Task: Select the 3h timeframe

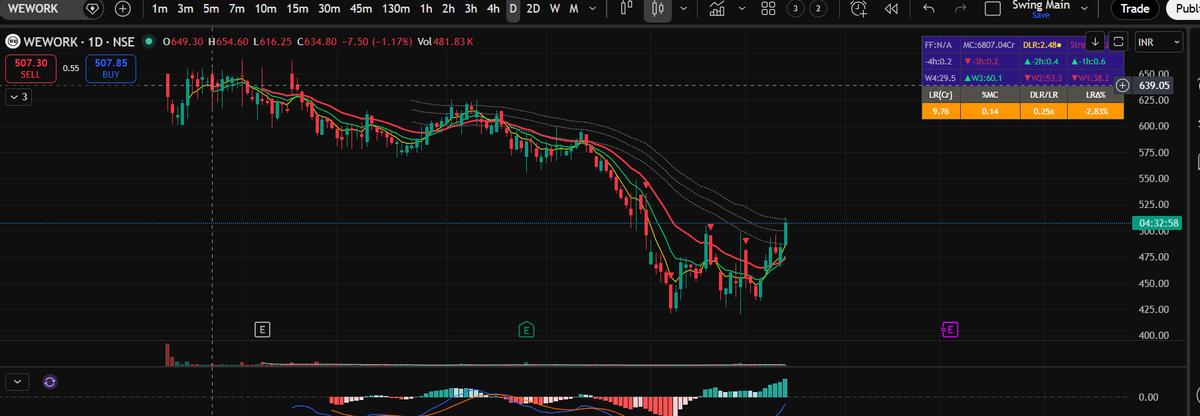Action: [470, 9]
